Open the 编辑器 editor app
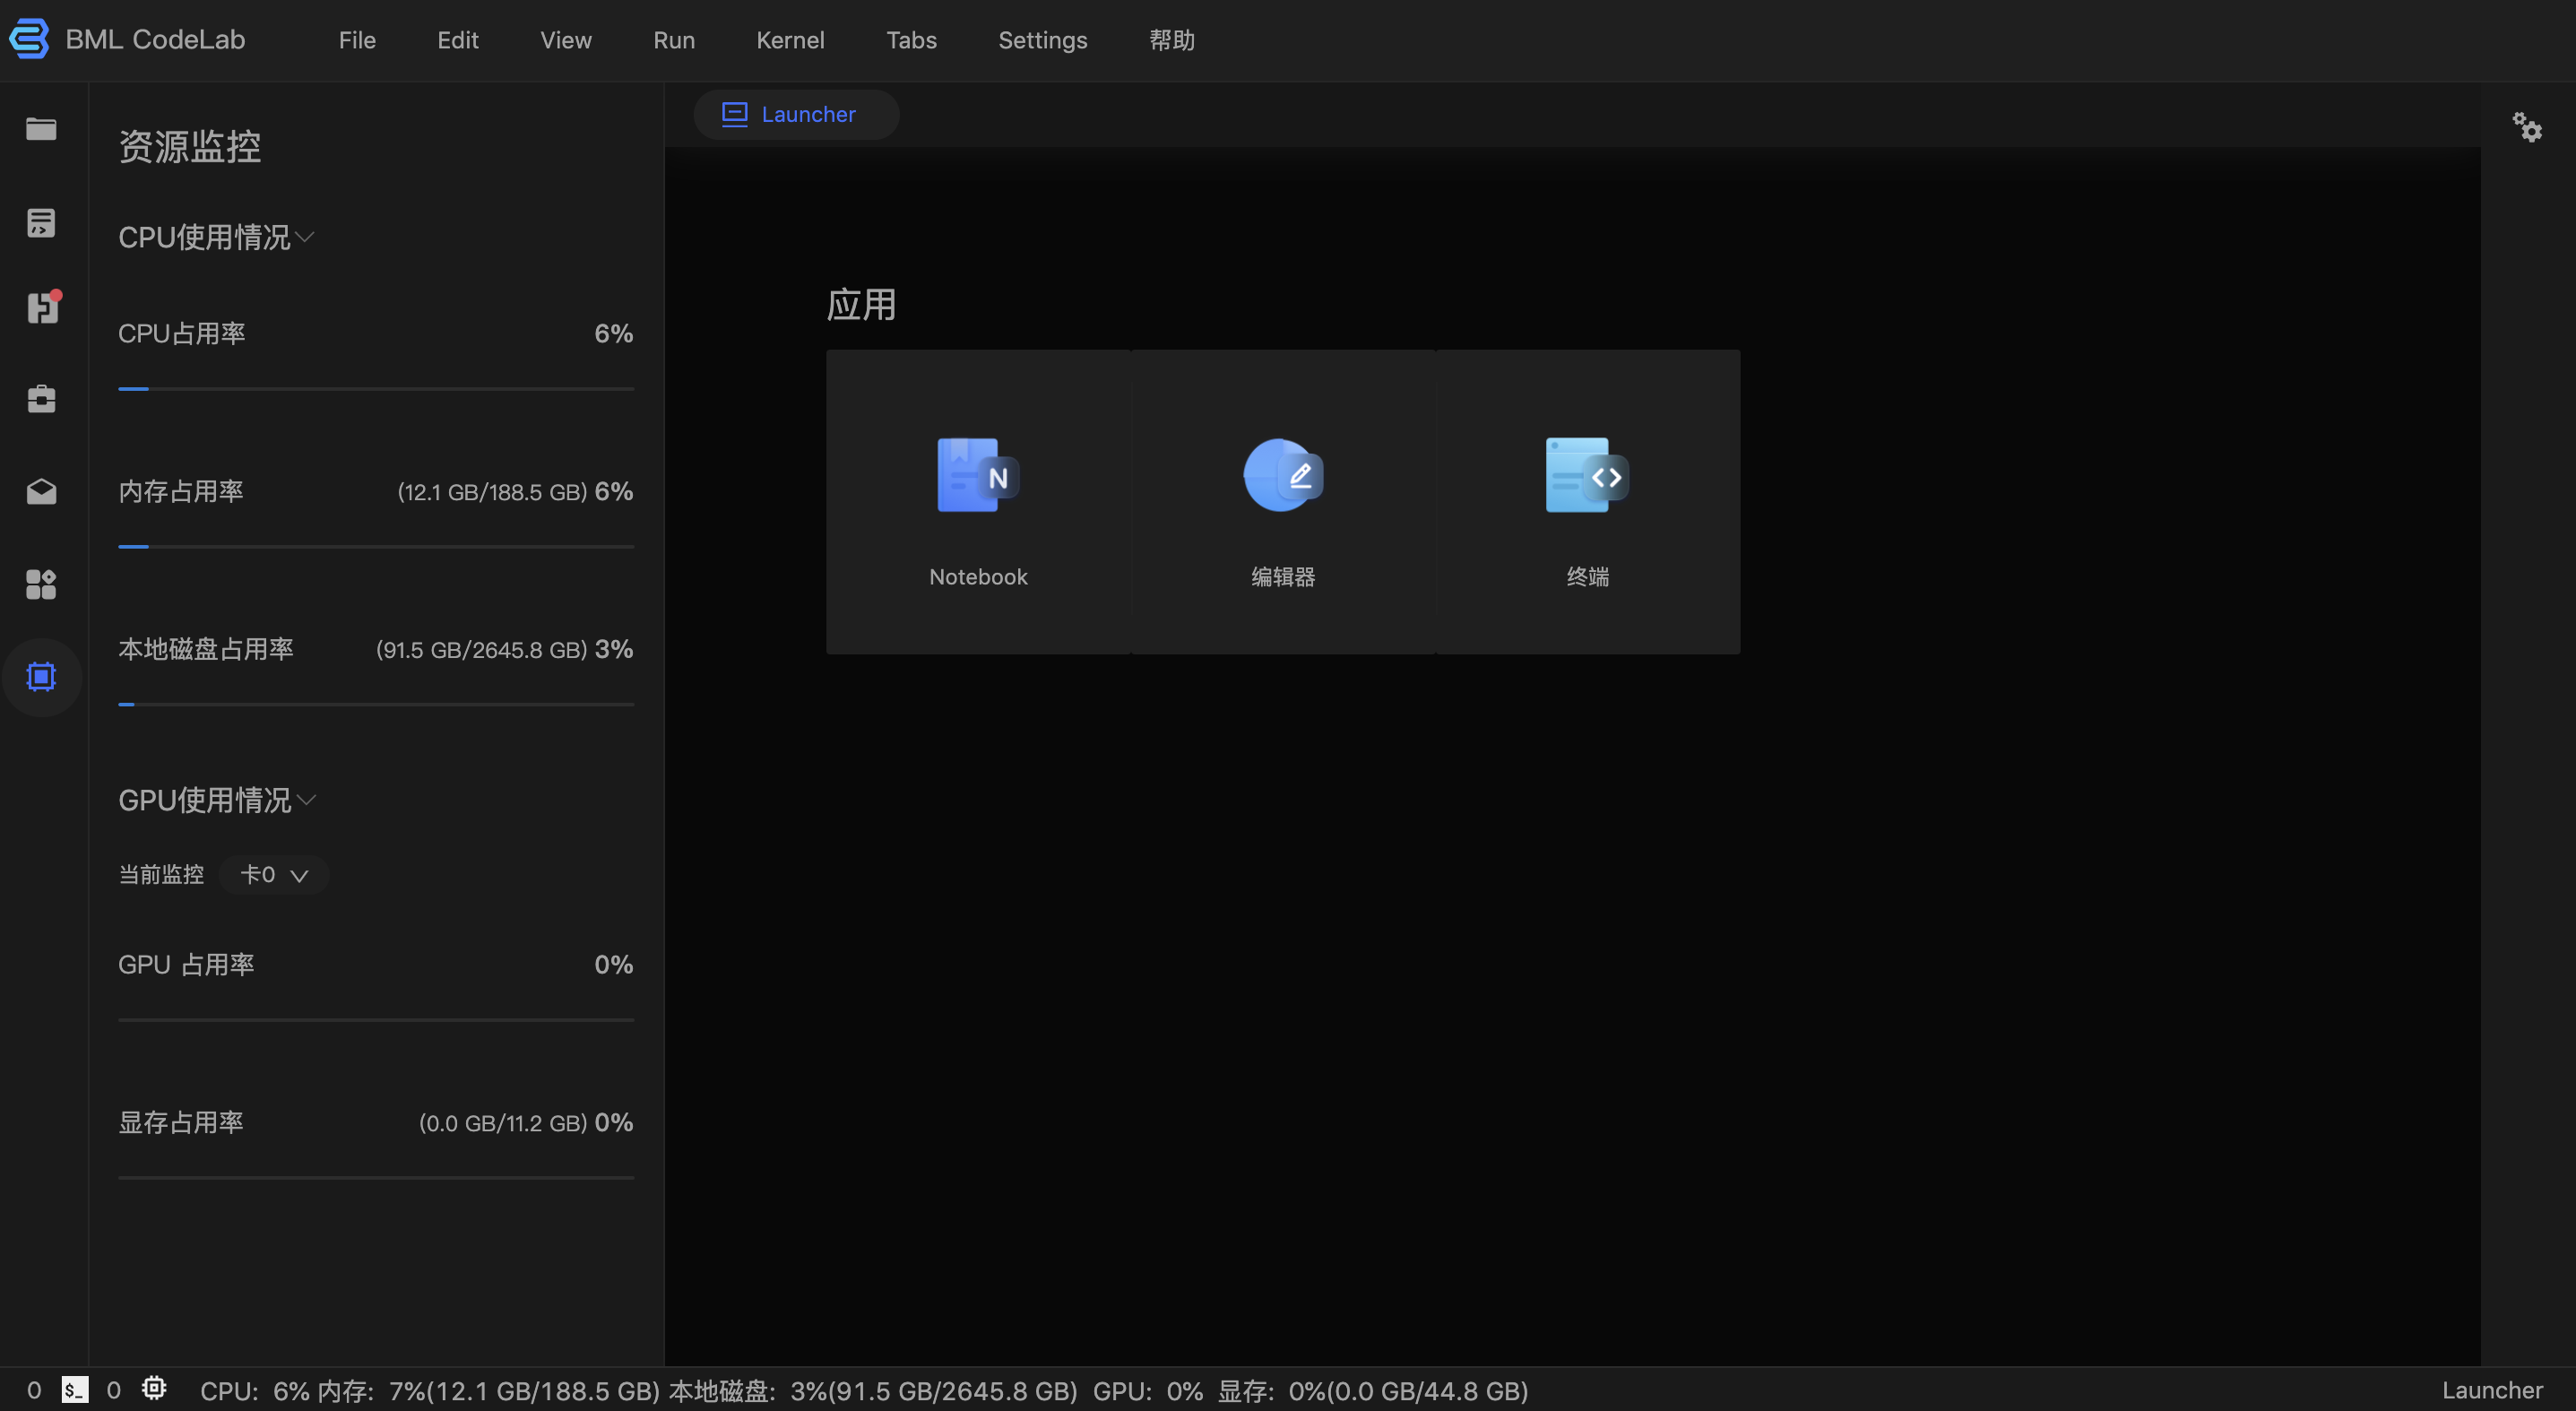This screenshot has width=2576, height=1411. pyautogui.click(x=1283, y=502)
